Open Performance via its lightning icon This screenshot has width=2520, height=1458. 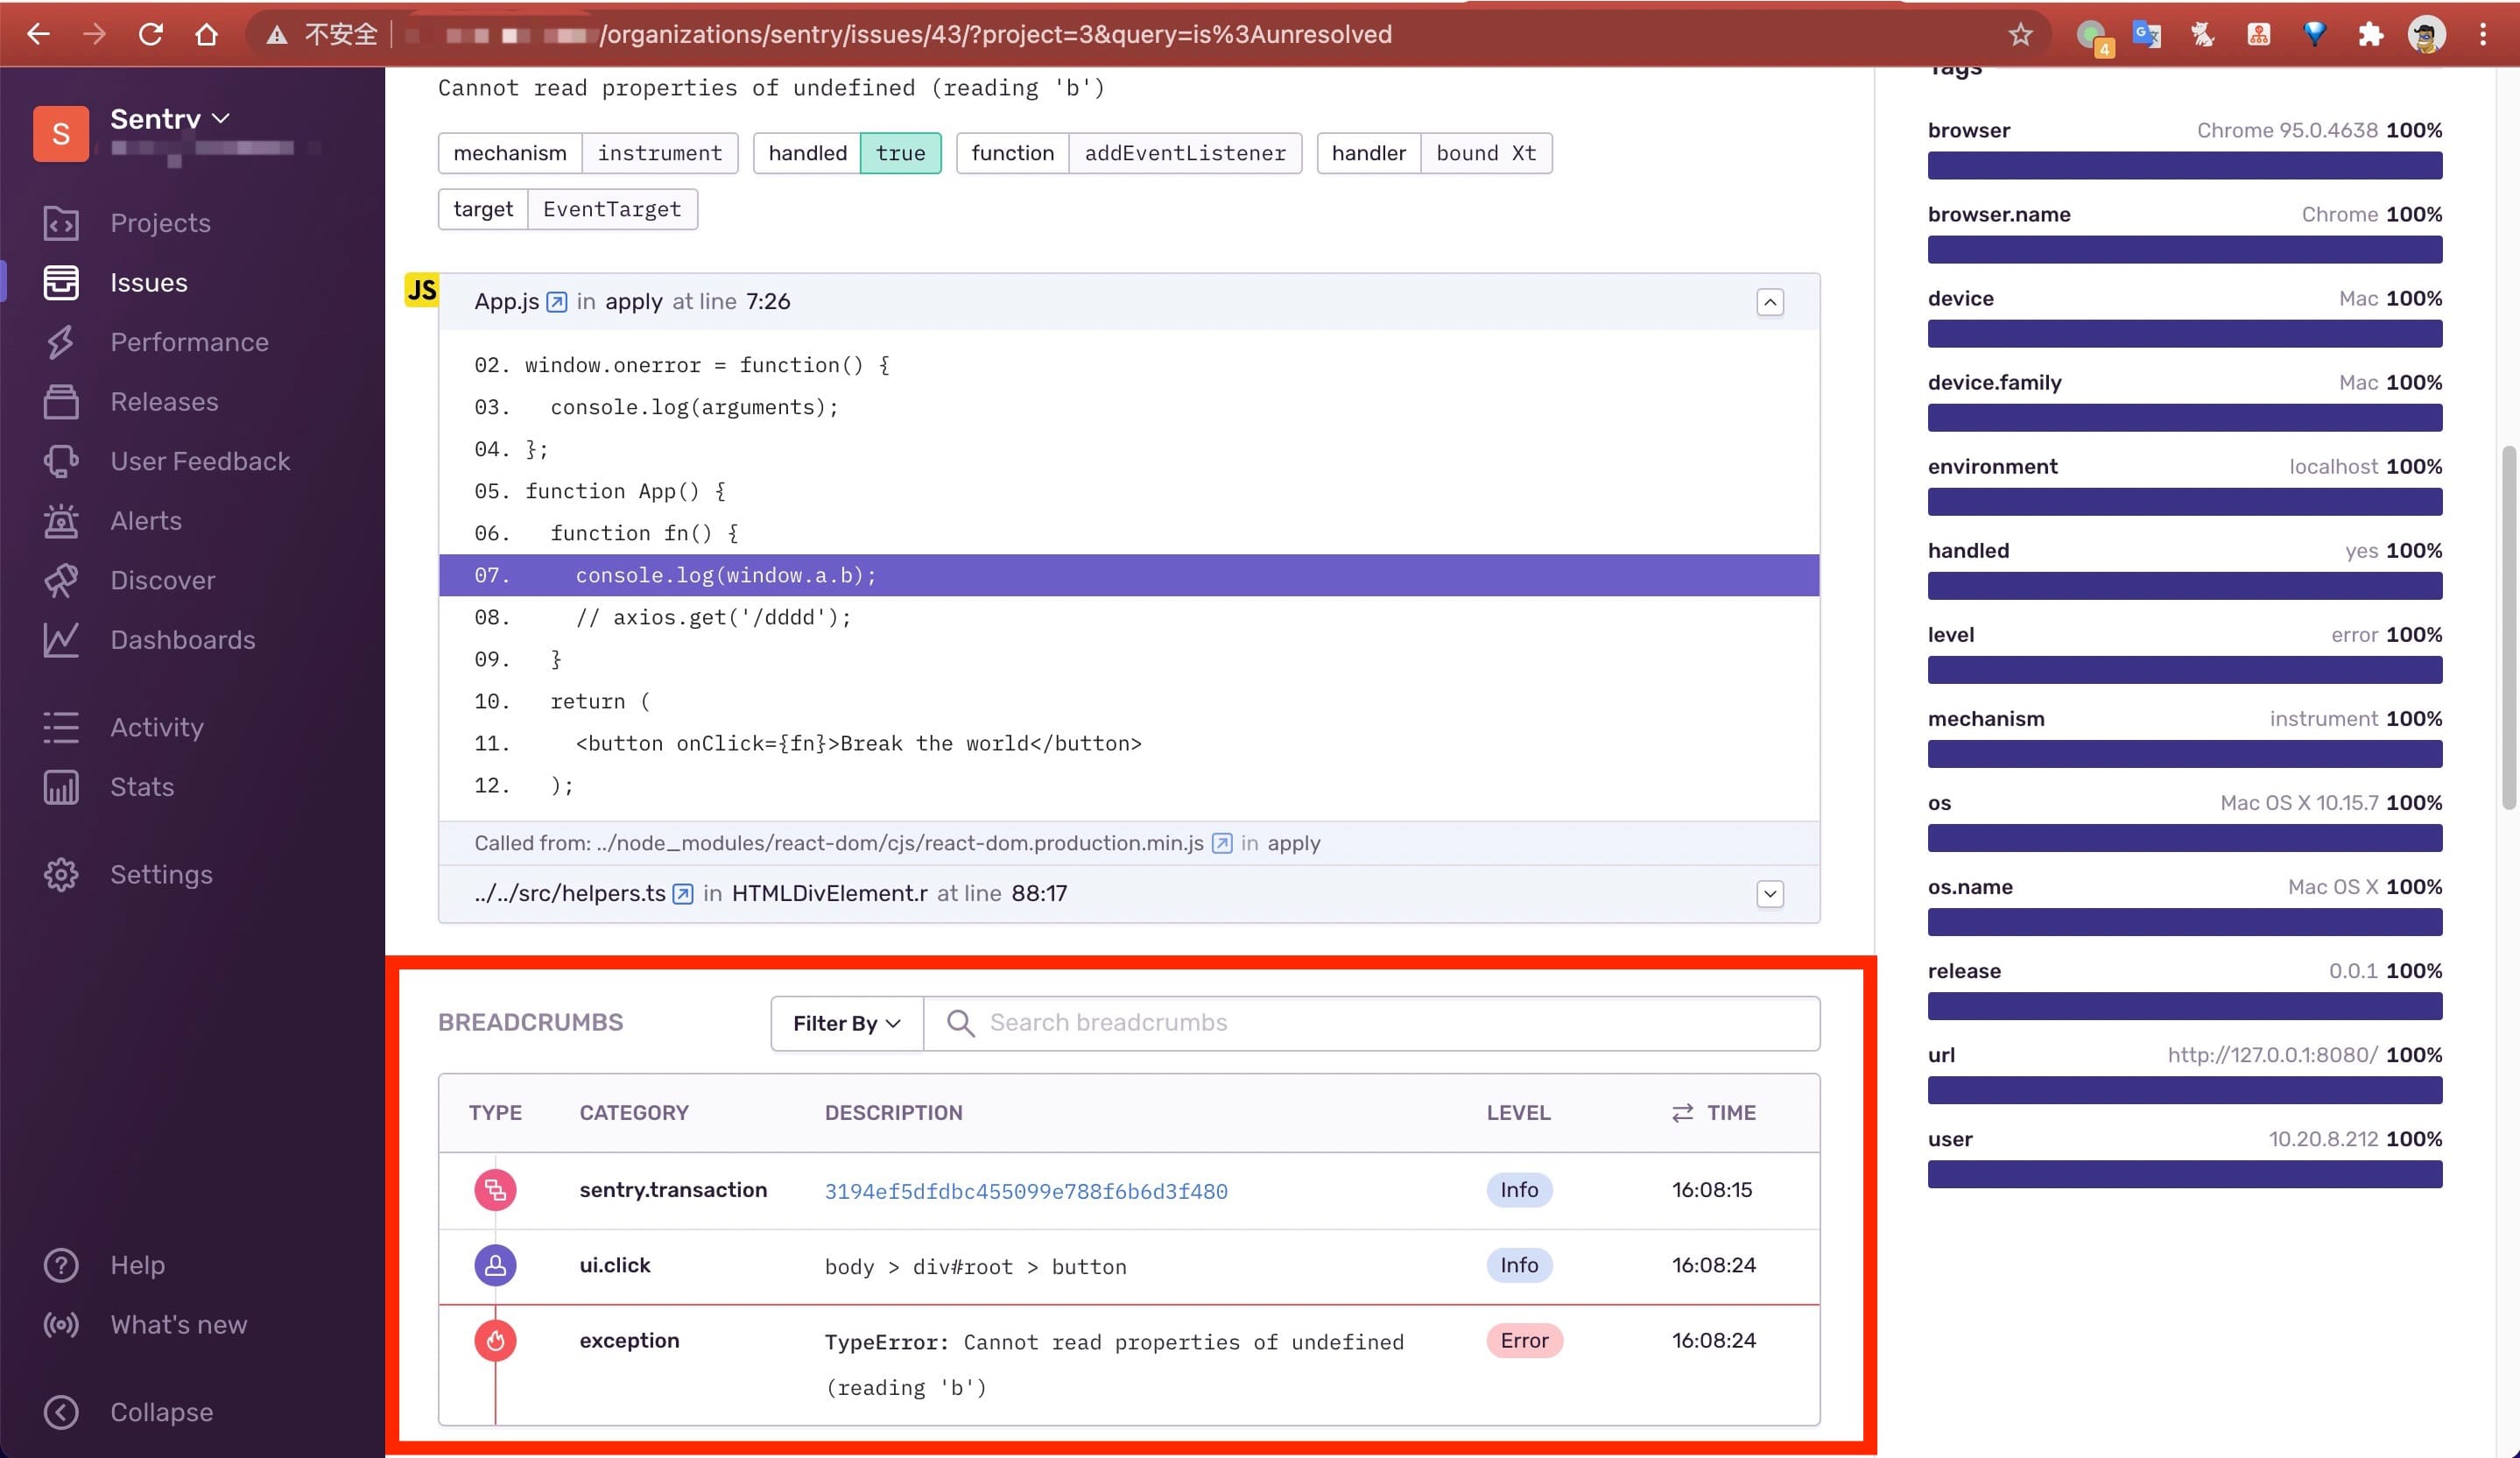(x=61, y=342)
